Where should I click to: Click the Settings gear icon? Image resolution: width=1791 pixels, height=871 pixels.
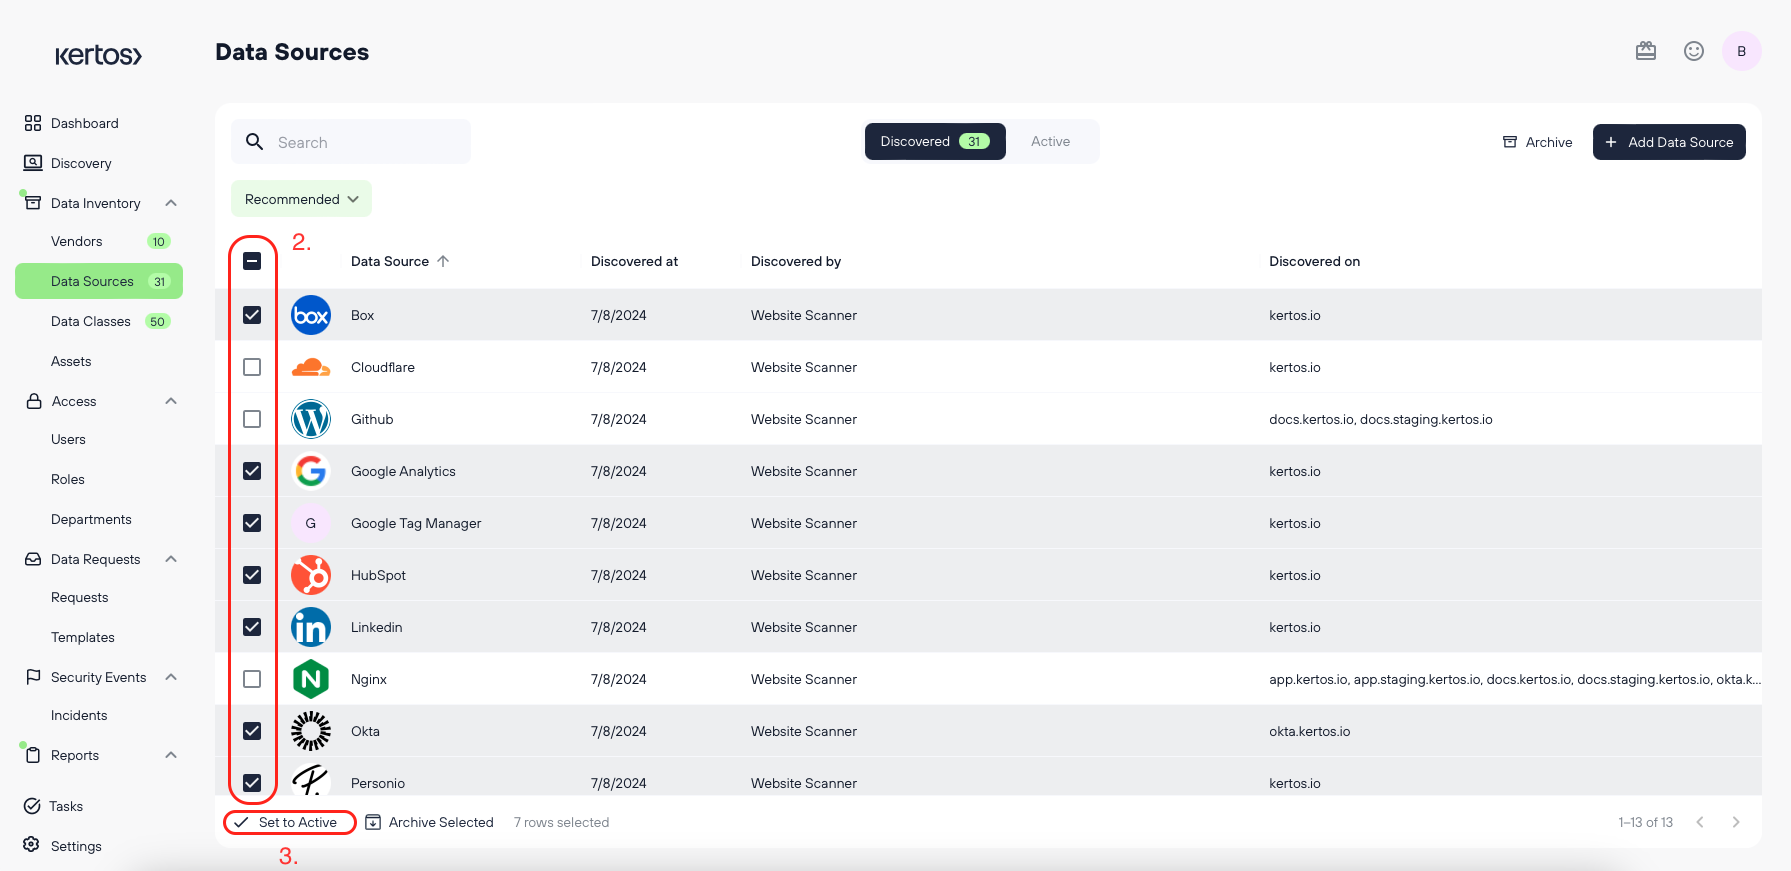pyautogui.click(x=32, y=845)
